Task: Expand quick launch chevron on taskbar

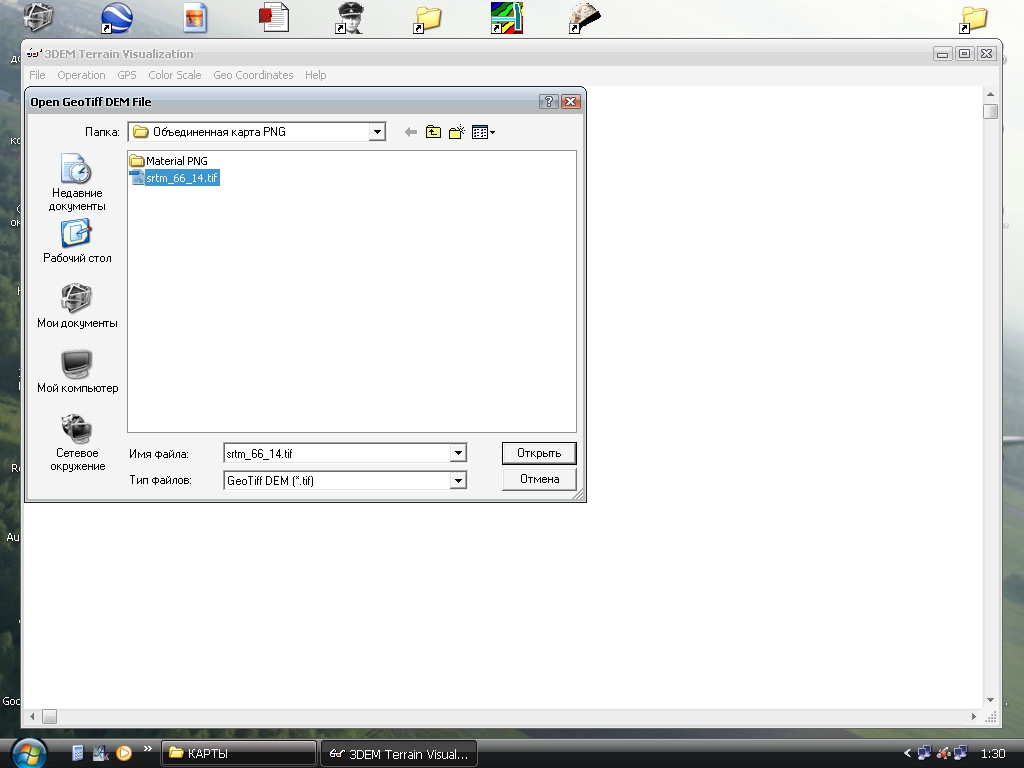Action: (148, 749)
